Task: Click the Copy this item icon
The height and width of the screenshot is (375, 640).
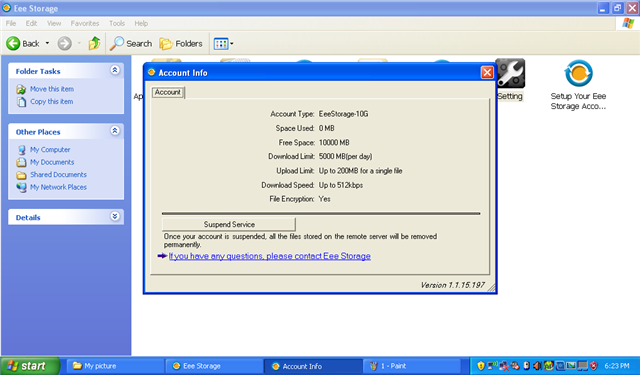Action: 21,102
